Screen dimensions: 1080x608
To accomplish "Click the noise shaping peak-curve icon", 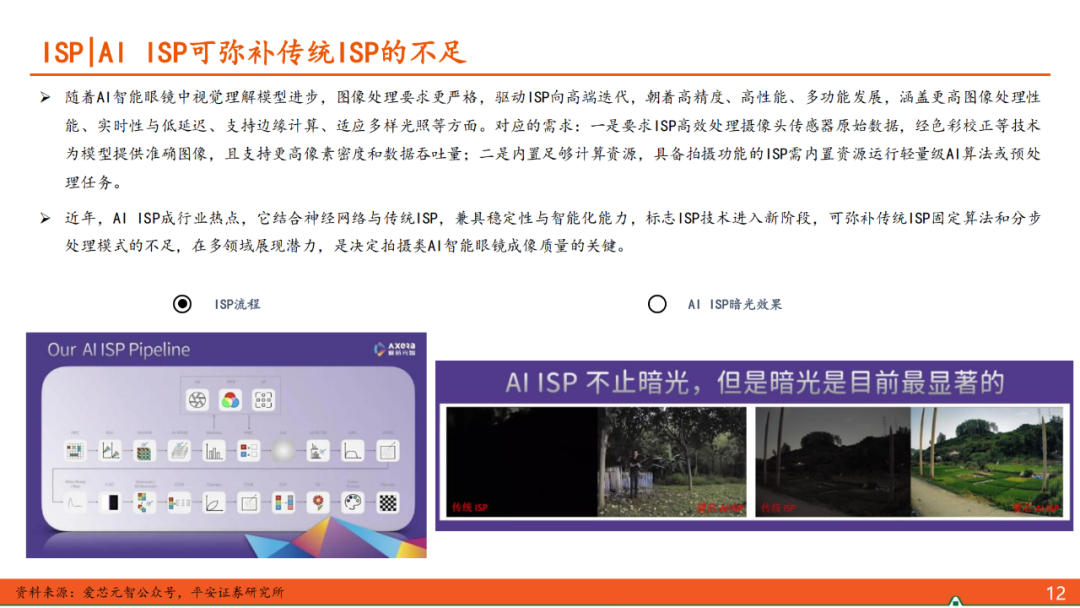I will coord(75,503).
